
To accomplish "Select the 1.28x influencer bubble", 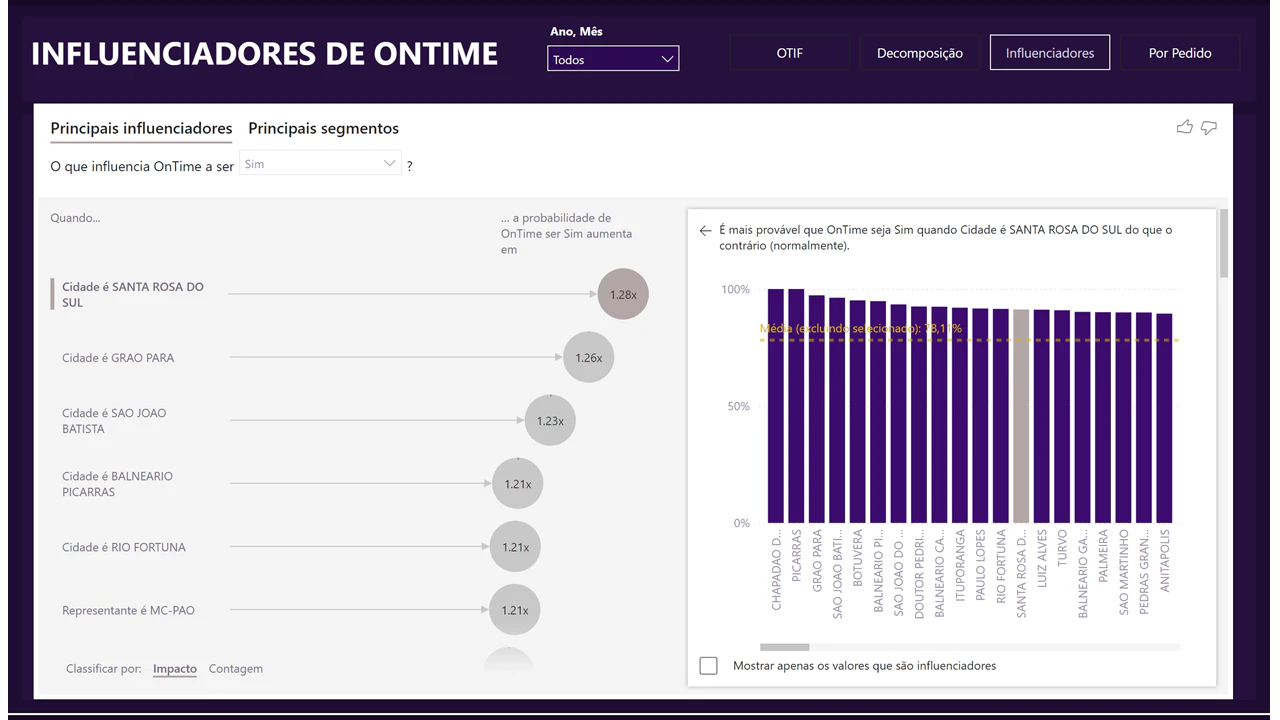I will [623, 294].
